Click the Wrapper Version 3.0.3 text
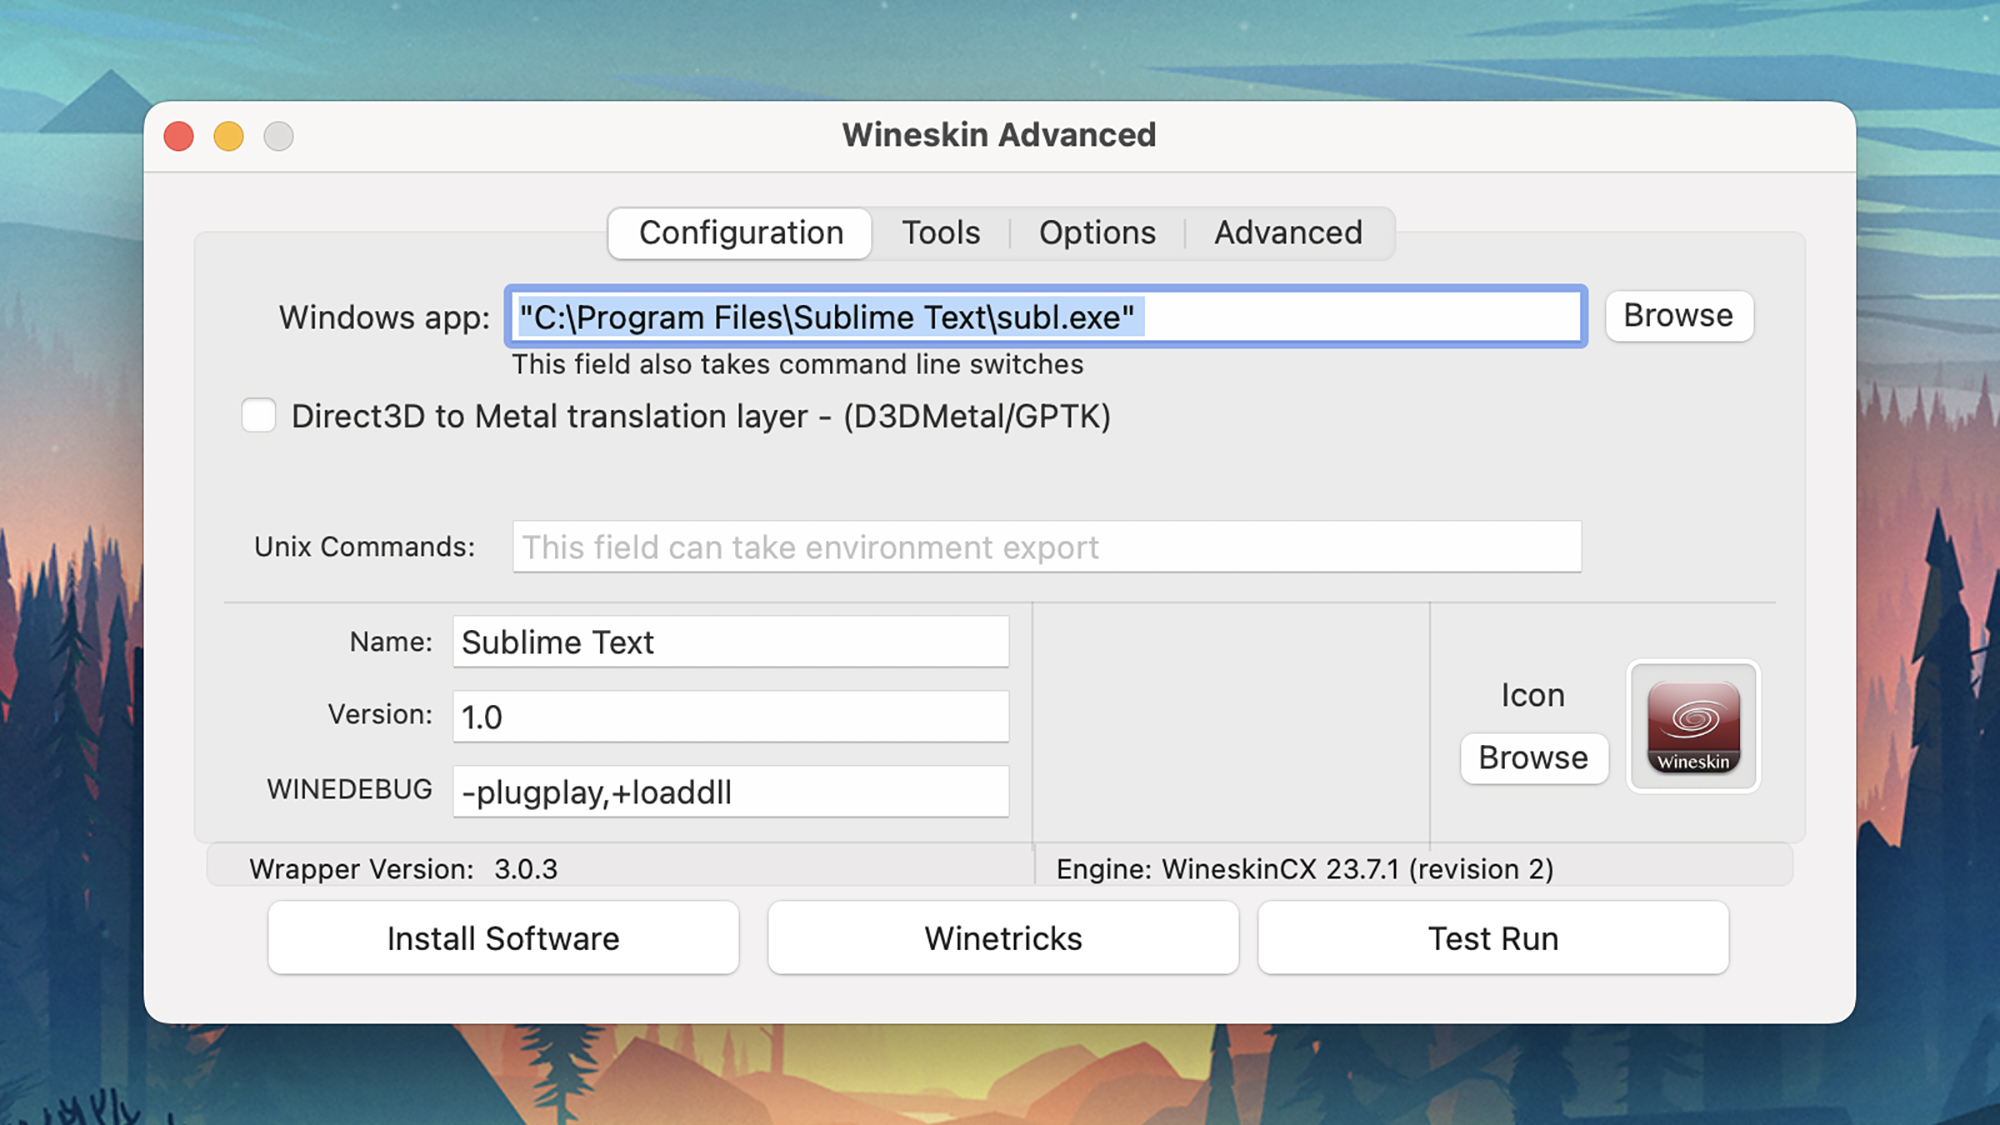The width and height of the screenshot is (2000, 1125). [403, 869]
